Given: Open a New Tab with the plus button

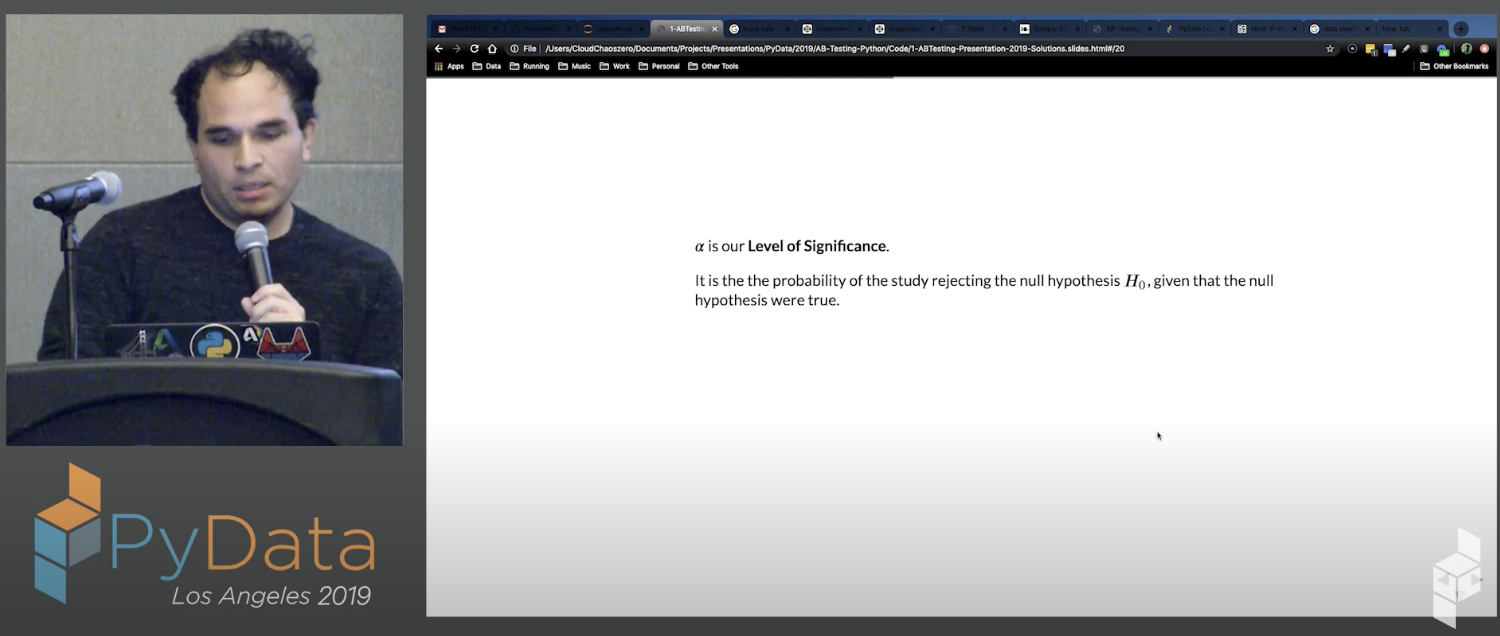Looking at the screenshot, I should click(1459, 28).
